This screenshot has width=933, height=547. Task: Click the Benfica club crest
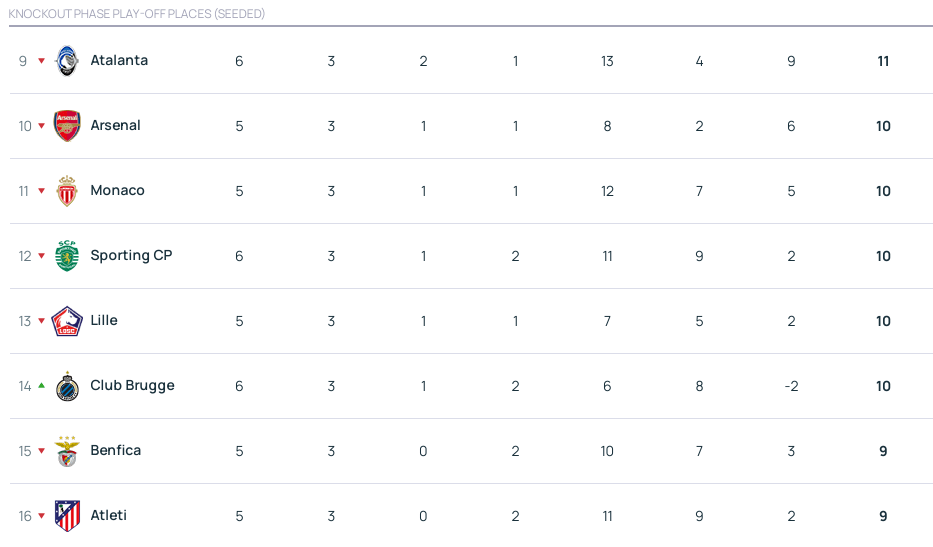pos(67,451)
